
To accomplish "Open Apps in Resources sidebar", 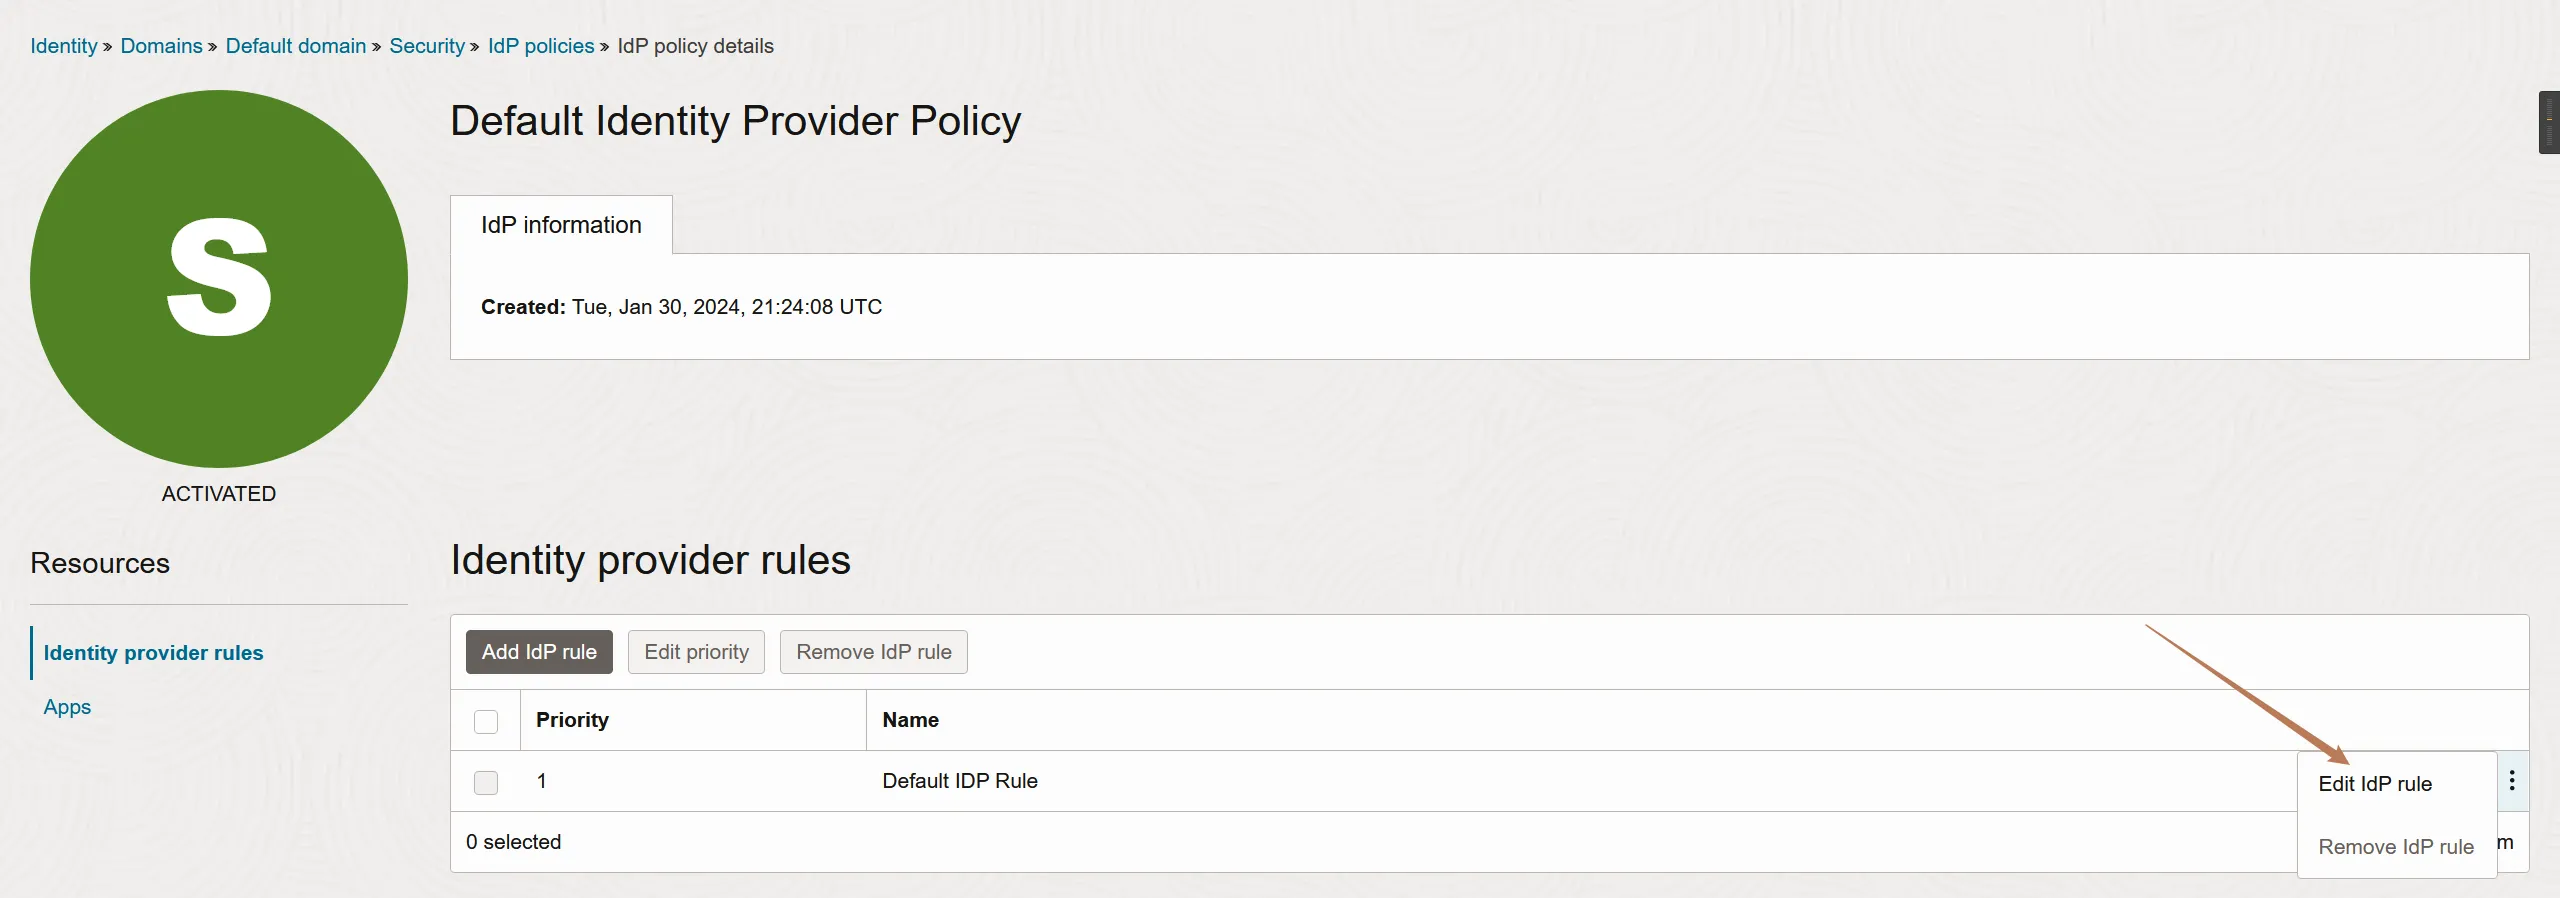I will (67, 707).
